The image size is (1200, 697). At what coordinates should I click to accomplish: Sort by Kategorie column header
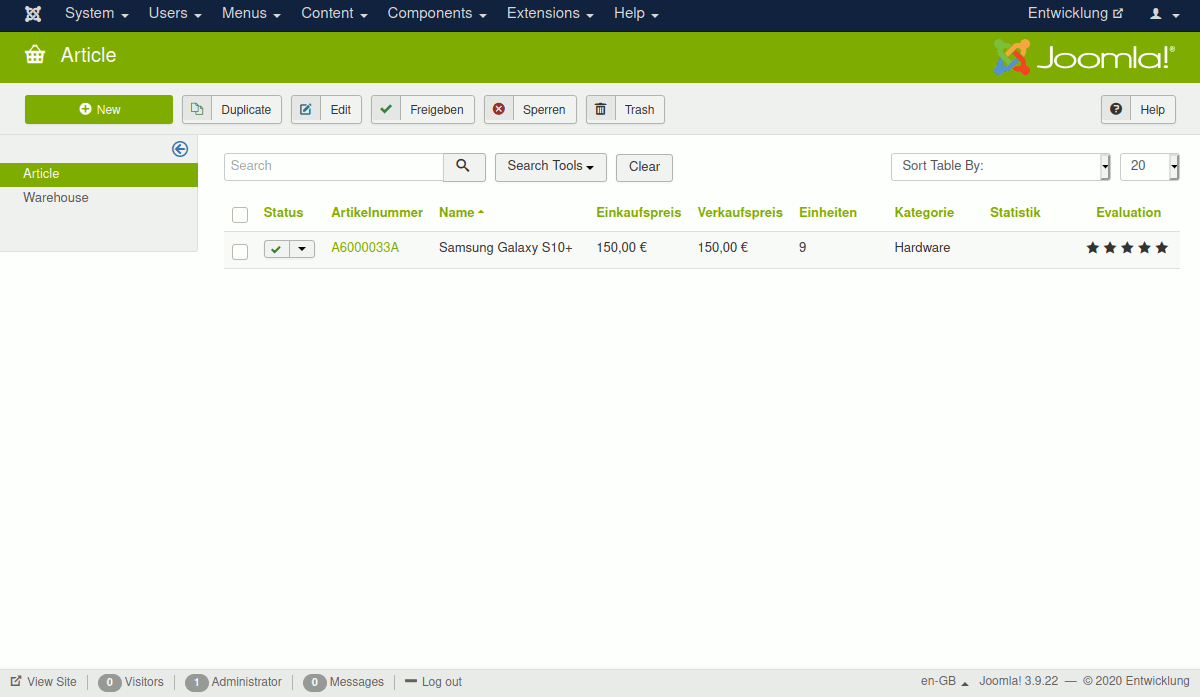tap(924, 213)
